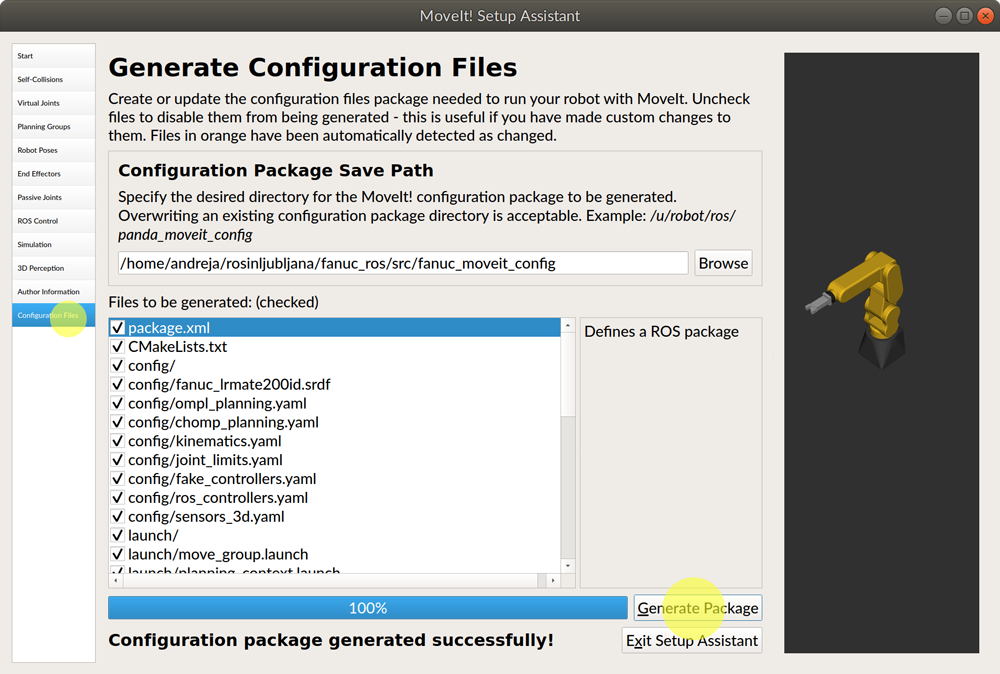Viewport: 1000px width, 674px height.
Task: Go to Robot Poses section
Action: coord(38,150)
